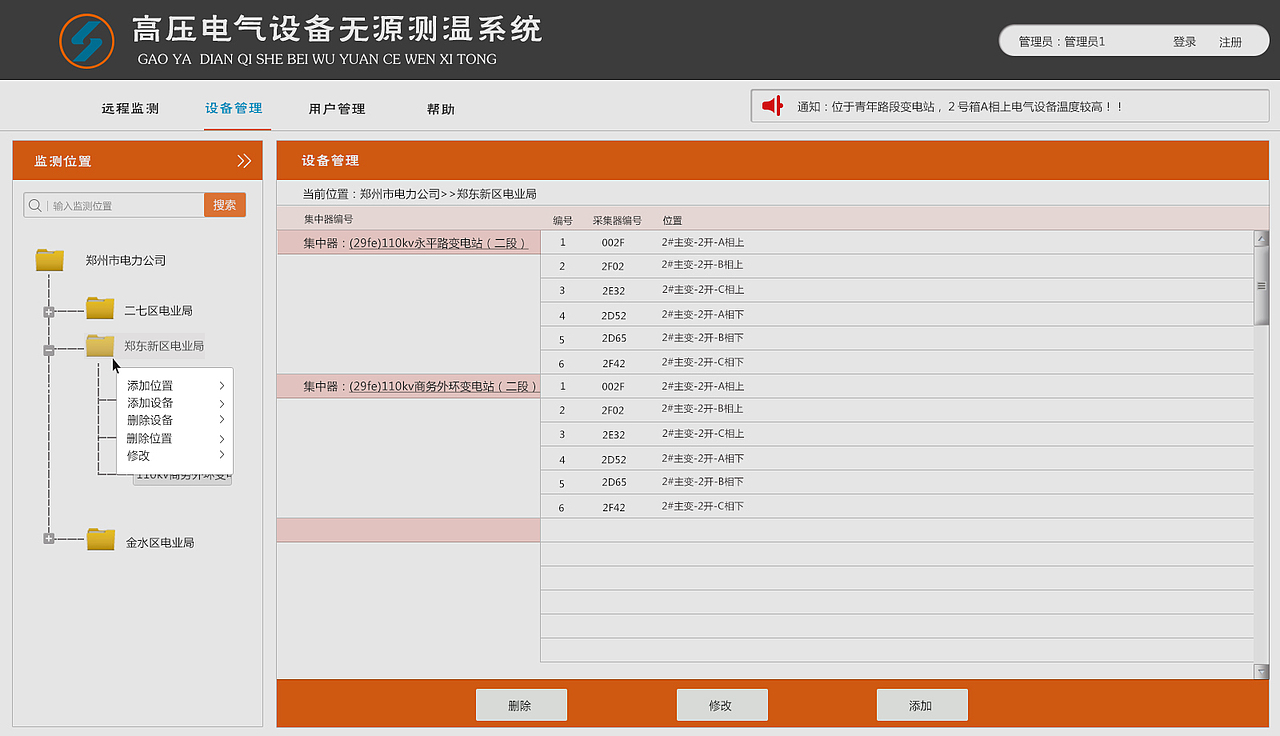Click the folder icon beside 二七区电业局
Viewport: 1280px width, 736px height.
click(x=99, y=308)
